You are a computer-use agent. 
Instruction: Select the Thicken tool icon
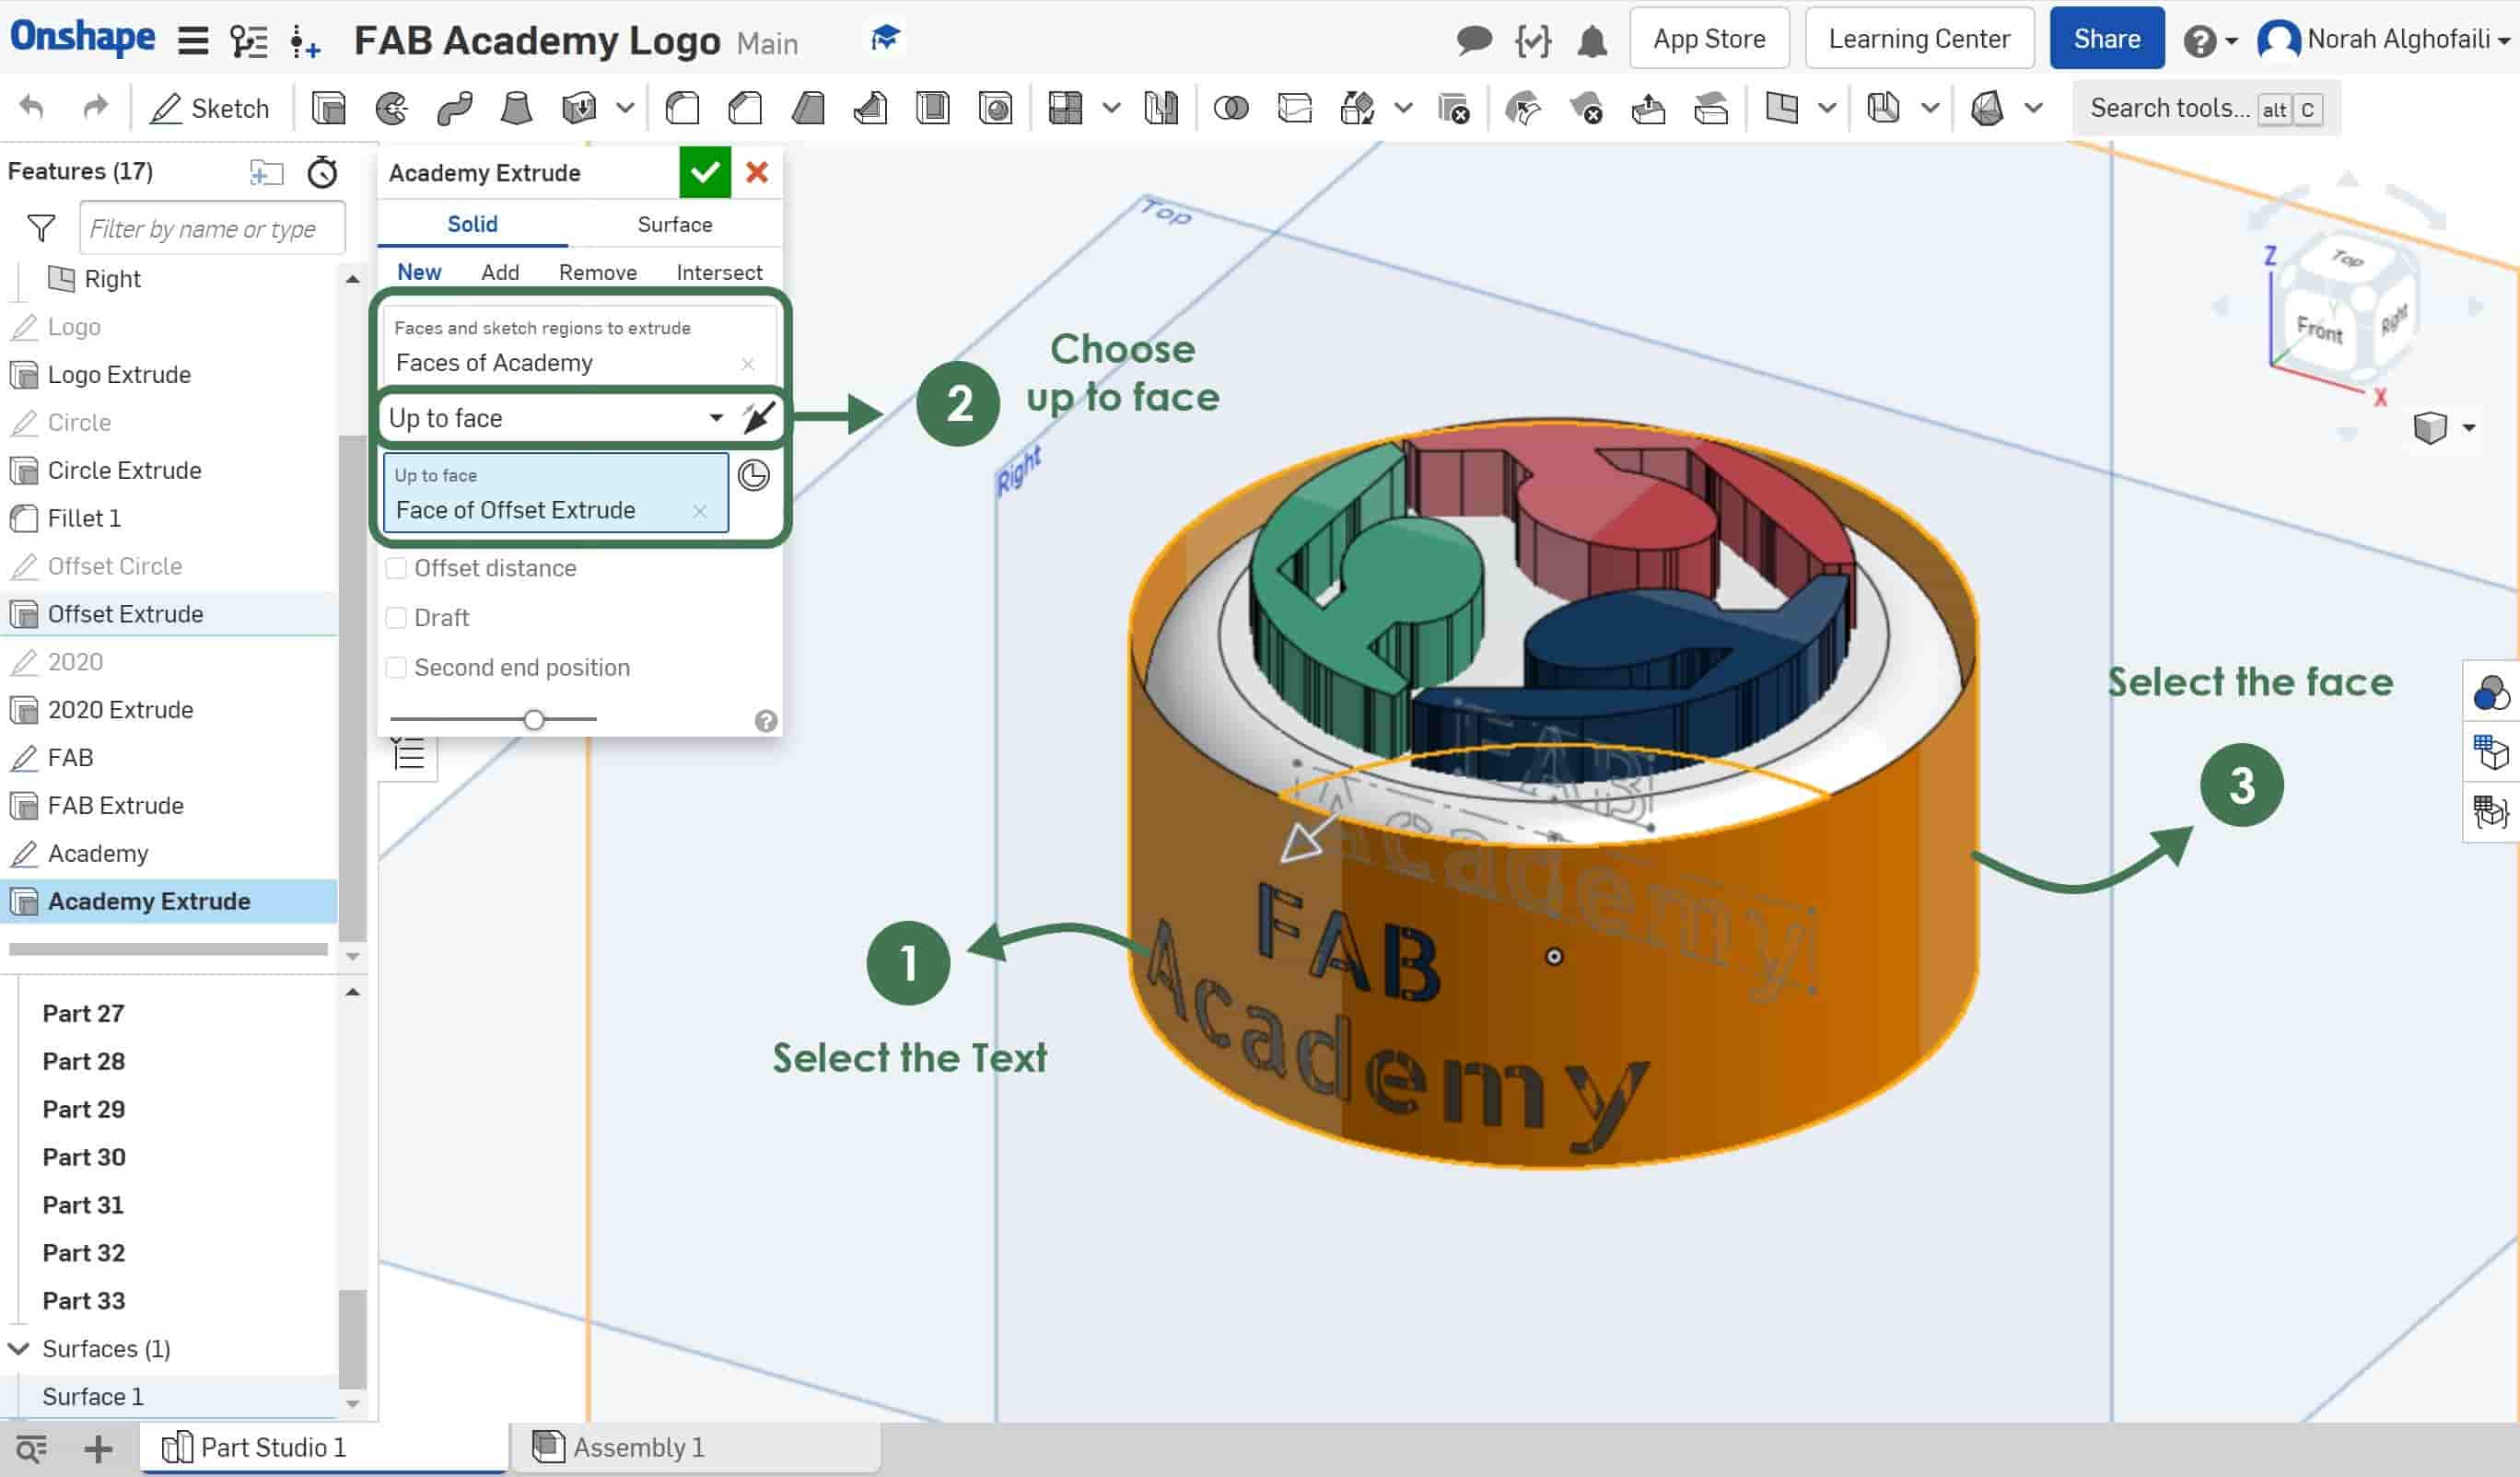point(579,107)
